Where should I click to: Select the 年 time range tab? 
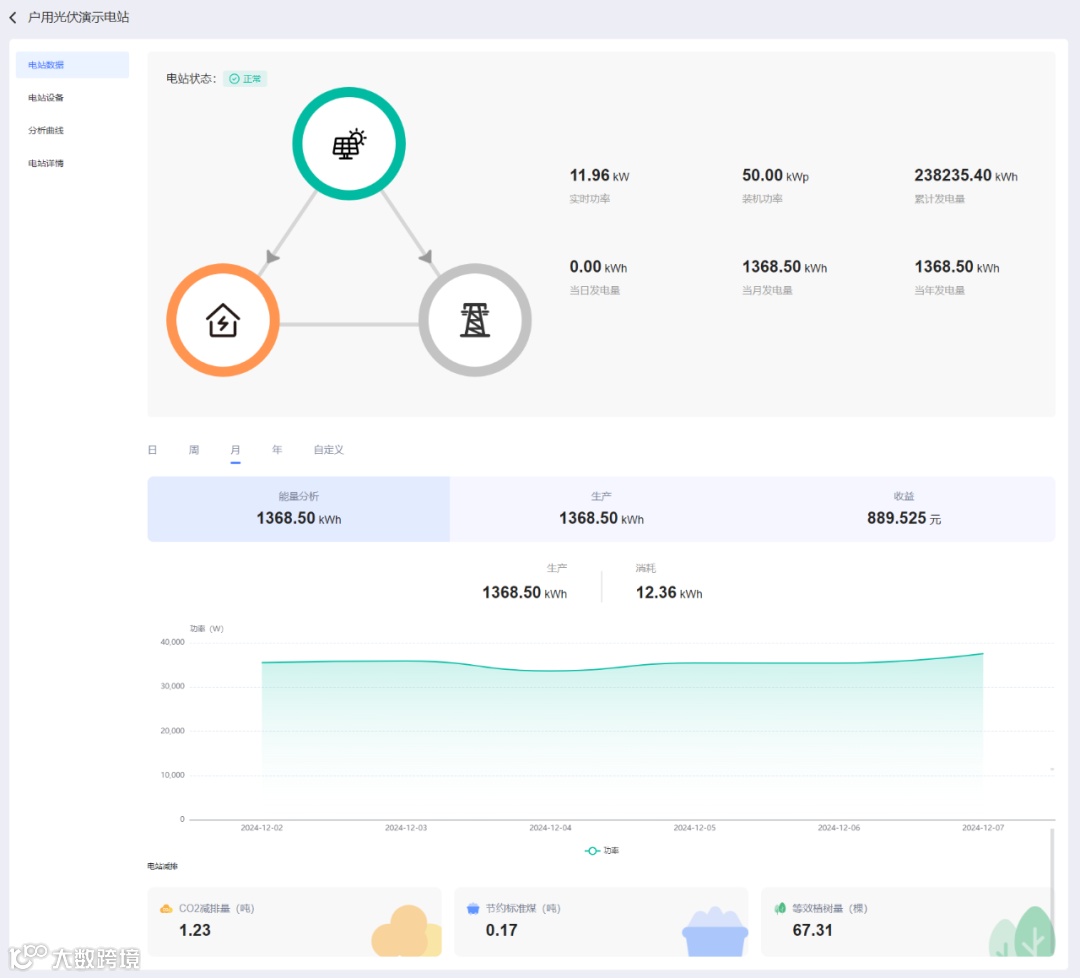click(x=277, y=450)
